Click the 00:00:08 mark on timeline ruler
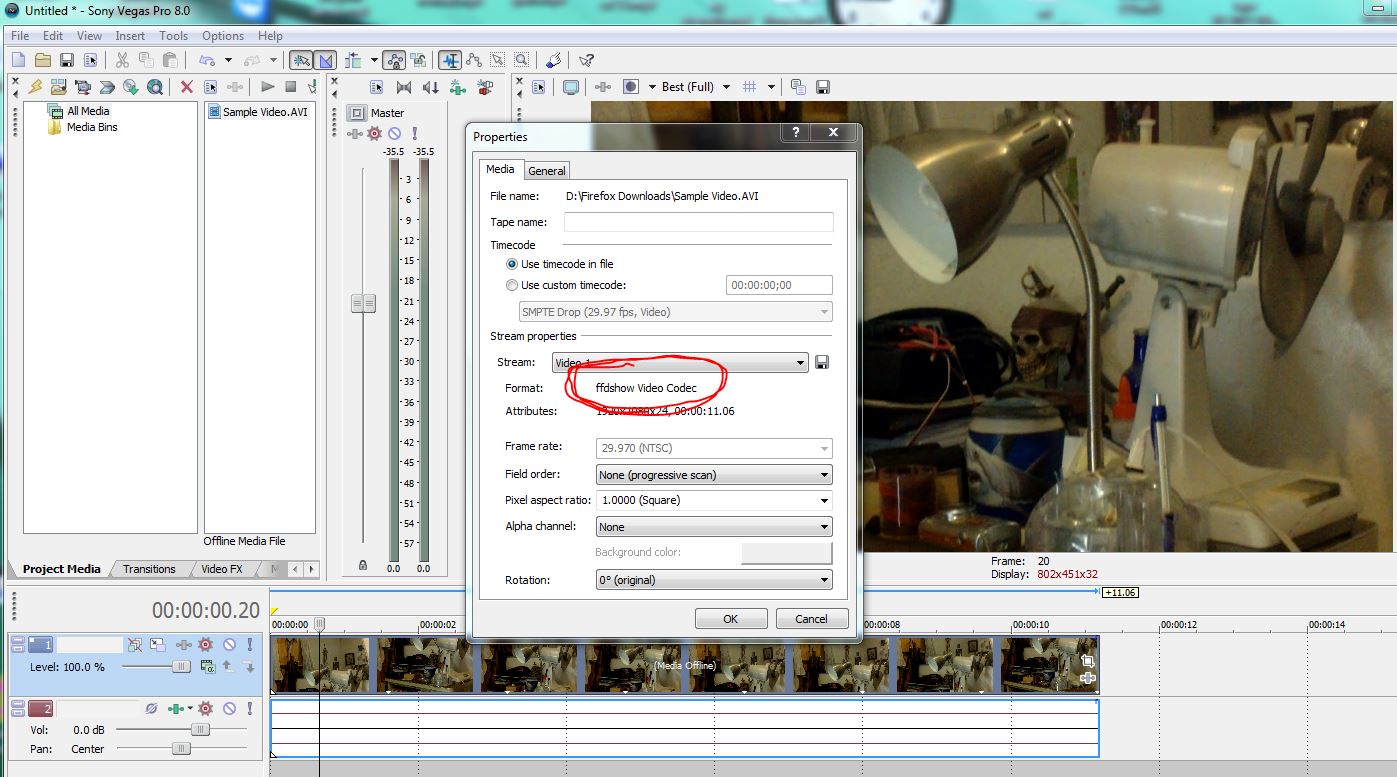Image resolution: width=1397 pixels, height=777 pixels. [x=882, y=625]
